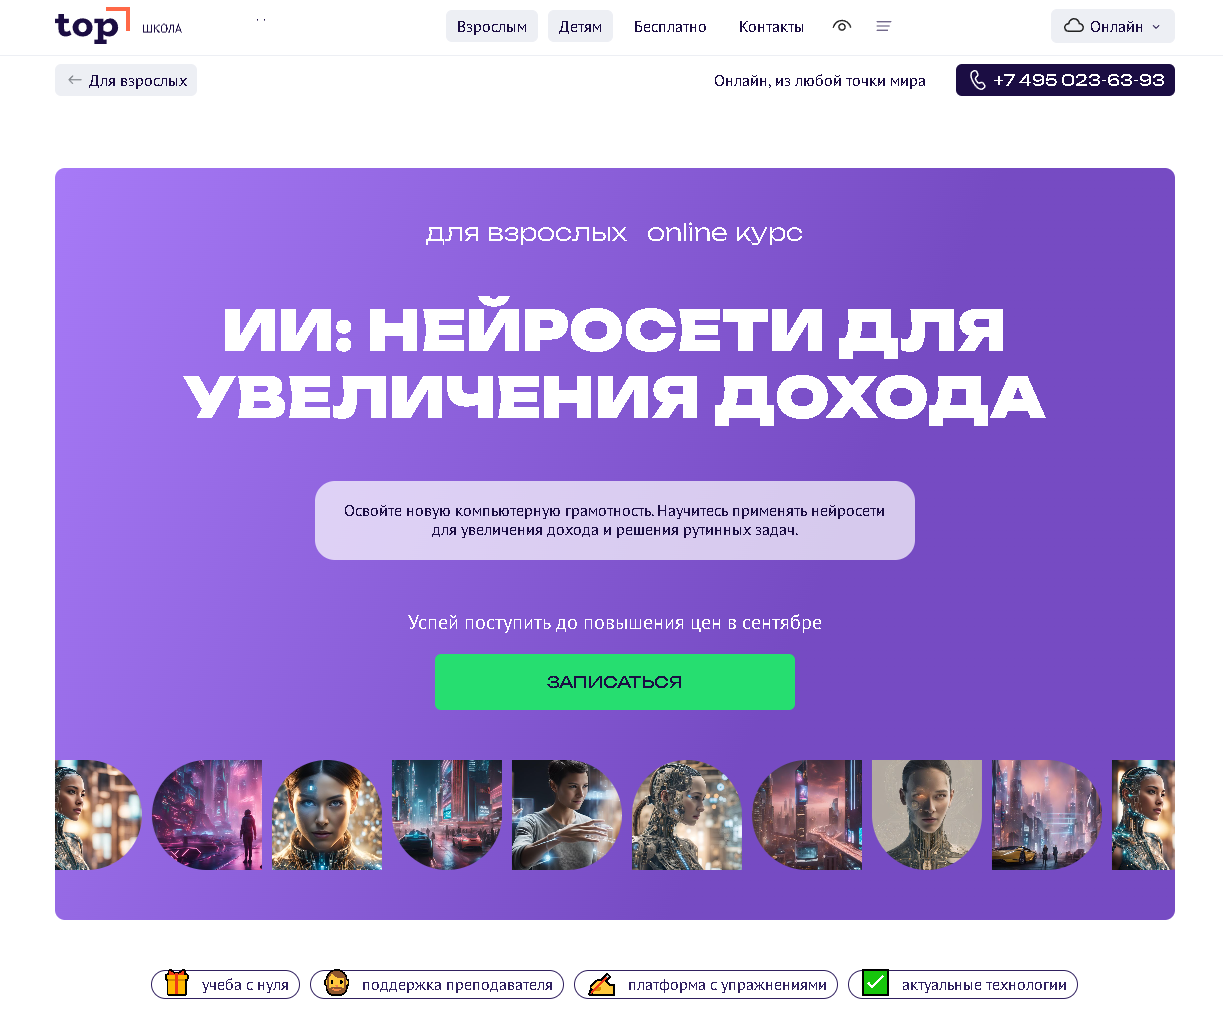This screenshot has width=1223, height=1027.
Task: Select the Бесплатно navigation link
Action: point(670,26)
